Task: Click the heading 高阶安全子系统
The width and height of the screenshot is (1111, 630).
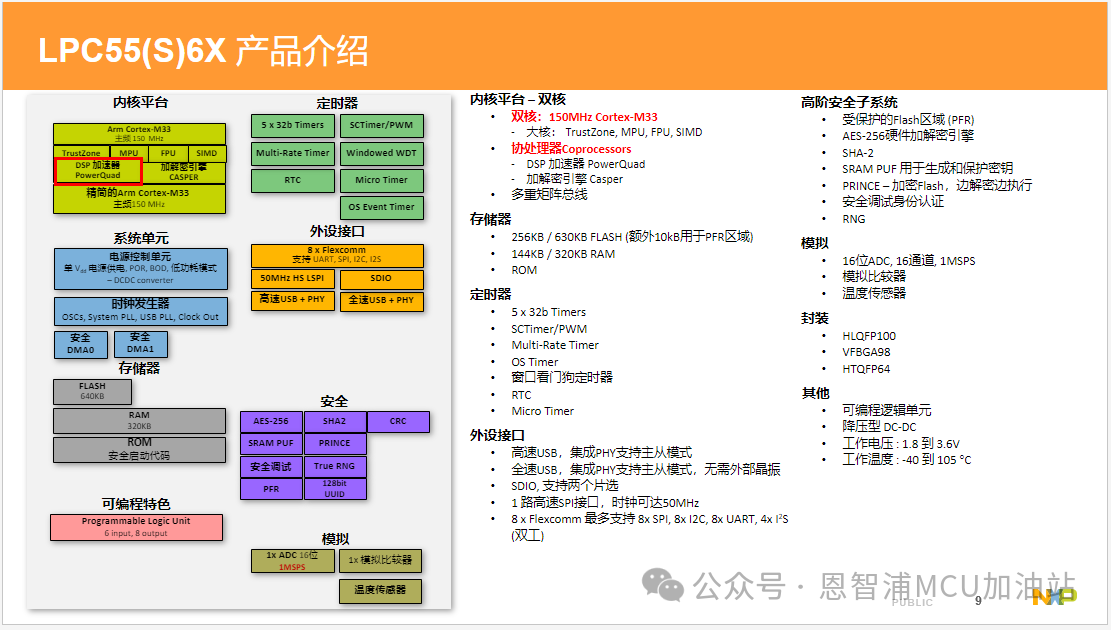Action: [x=849, y=102]
